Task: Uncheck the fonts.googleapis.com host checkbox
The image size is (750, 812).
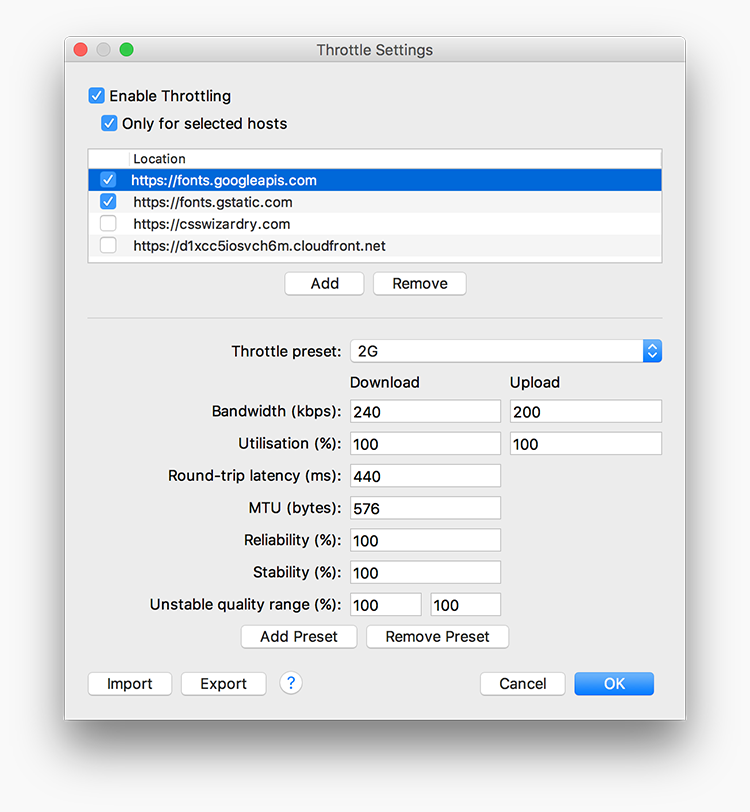Action: [108, 181]
